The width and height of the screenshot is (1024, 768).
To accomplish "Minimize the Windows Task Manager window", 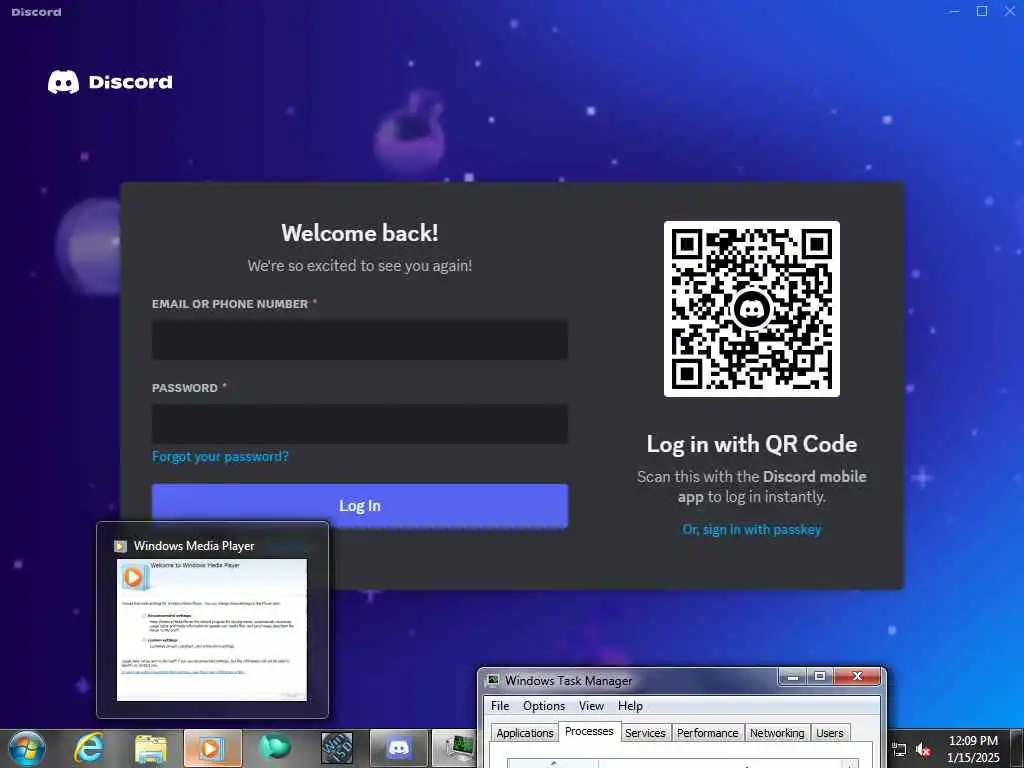I will [793, 677].
